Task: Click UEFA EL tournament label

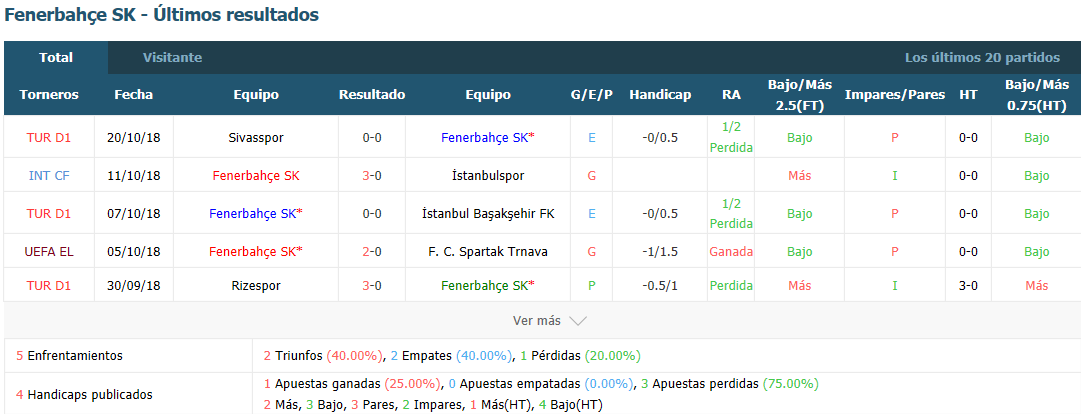Action: tap(49, 251)
